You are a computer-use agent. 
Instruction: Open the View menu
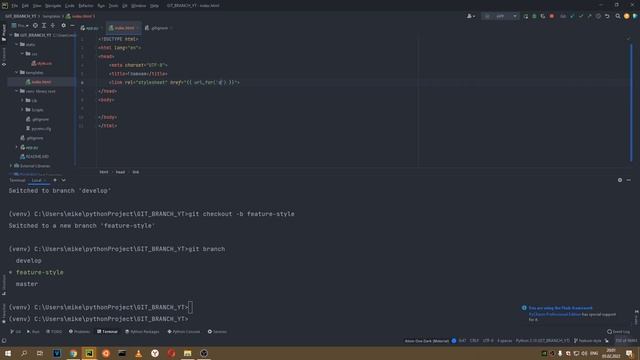37,6
